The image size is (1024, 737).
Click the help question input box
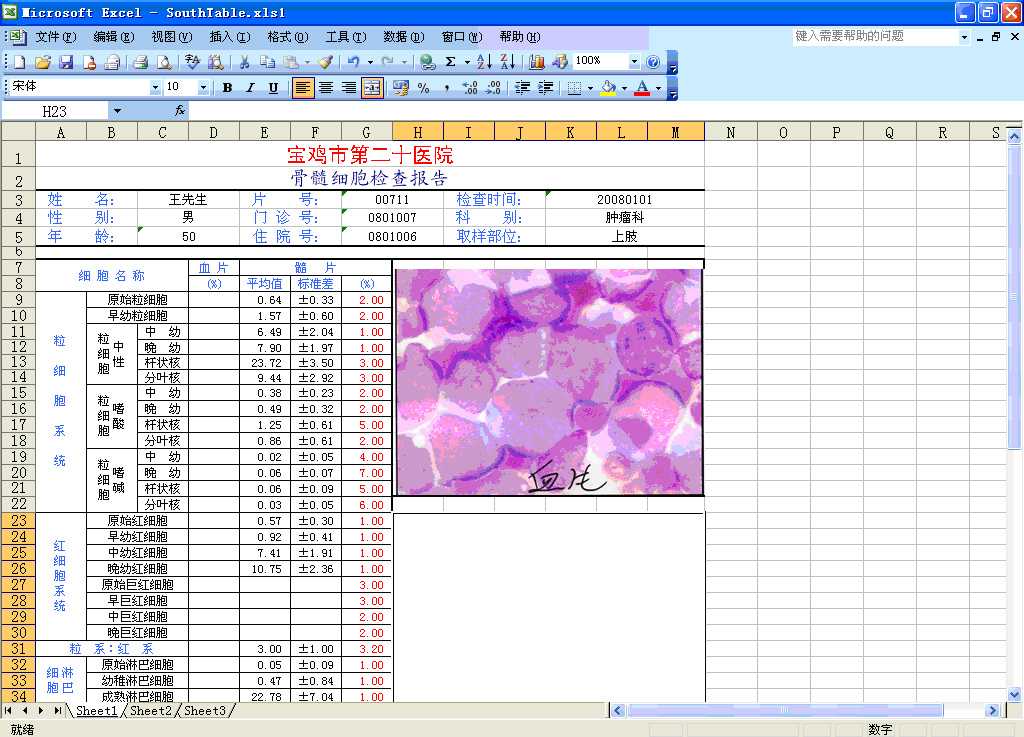(x=876, y=37)
